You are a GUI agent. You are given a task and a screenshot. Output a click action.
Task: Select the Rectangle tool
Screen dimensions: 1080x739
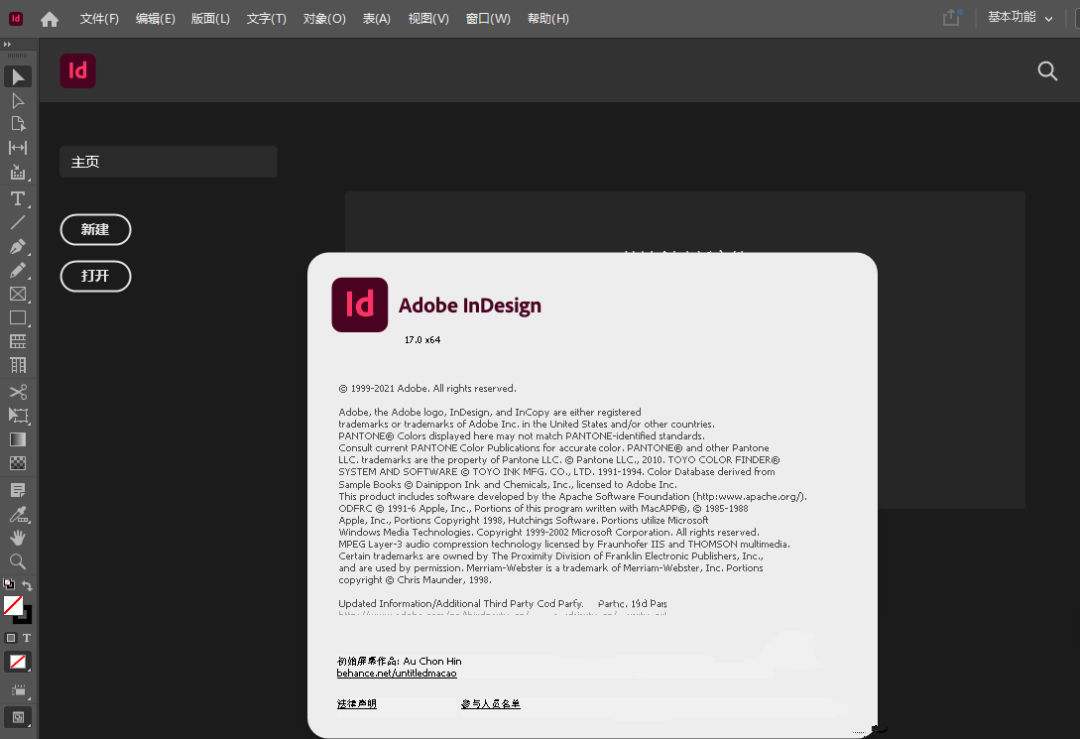tap(18, 318)
